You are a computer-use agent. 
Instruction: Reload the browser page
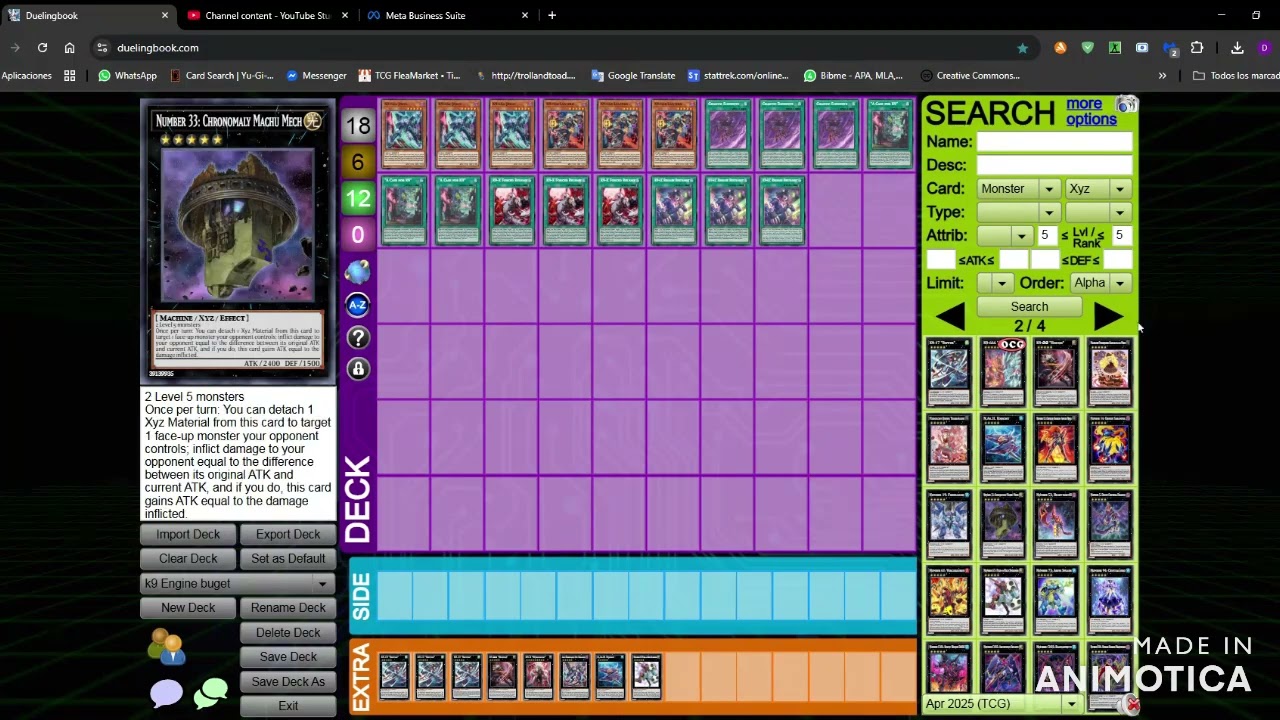42,47
